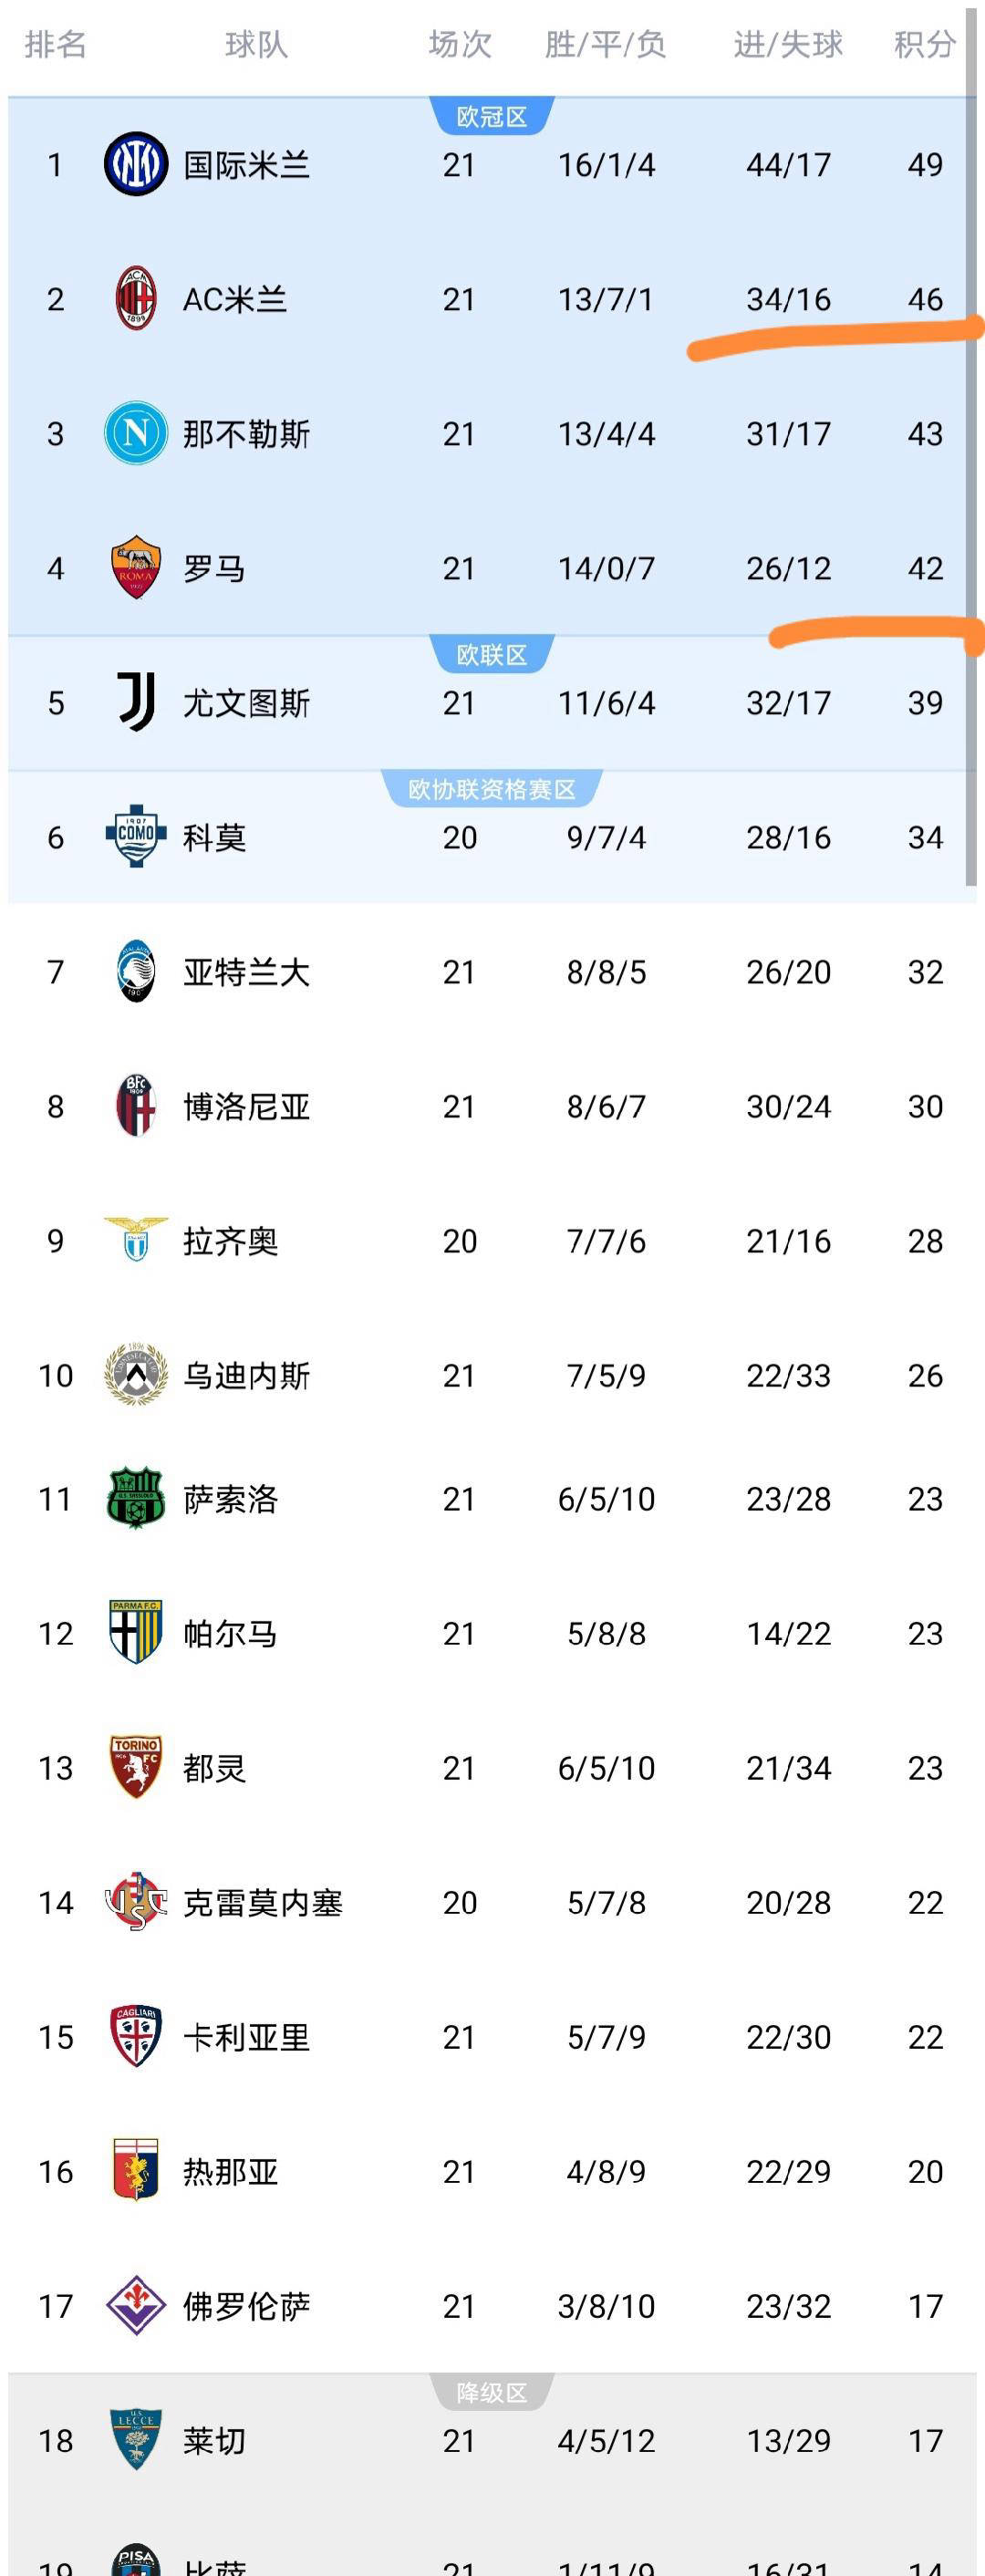Screen dimensions: 985x2576
Task: Tap the AC Milan team logo
Action: [x=136, y=299]
